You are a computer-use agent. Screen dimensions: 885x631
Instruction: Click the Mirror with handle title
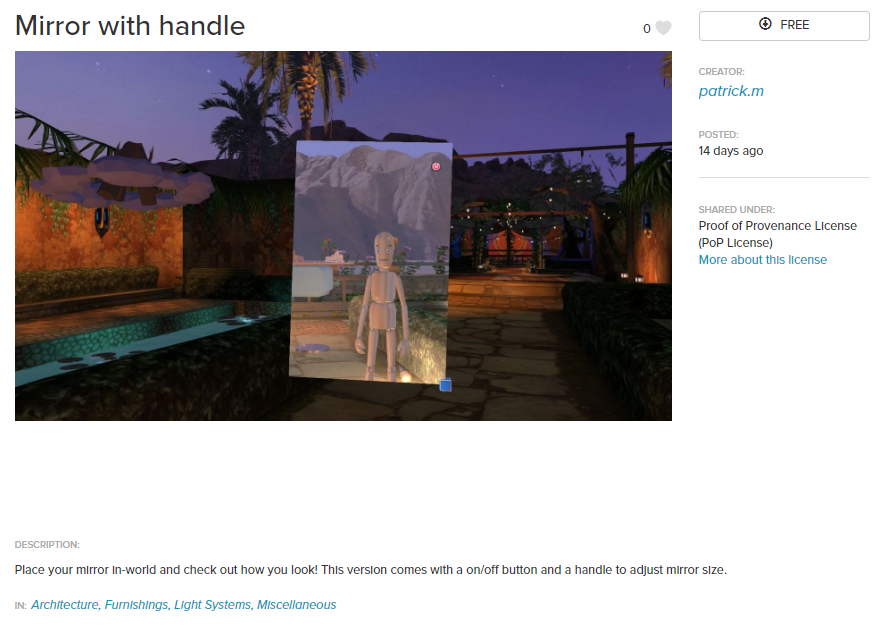130,26
